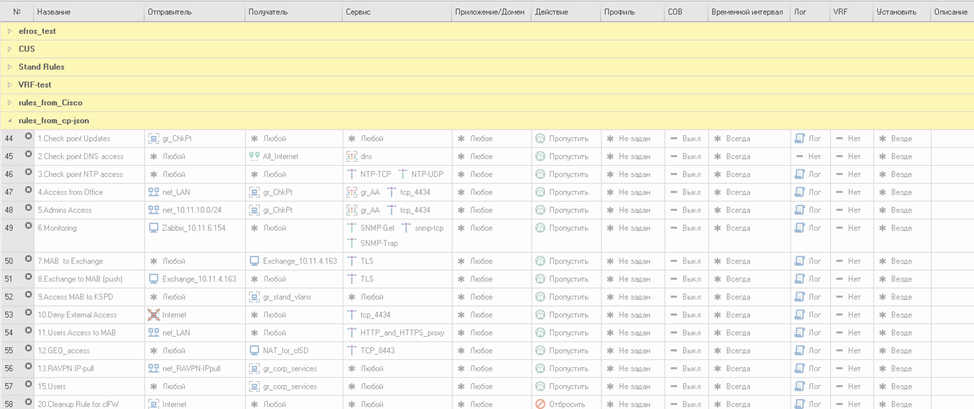Click dns service icon in rule 45

(352, 157)
